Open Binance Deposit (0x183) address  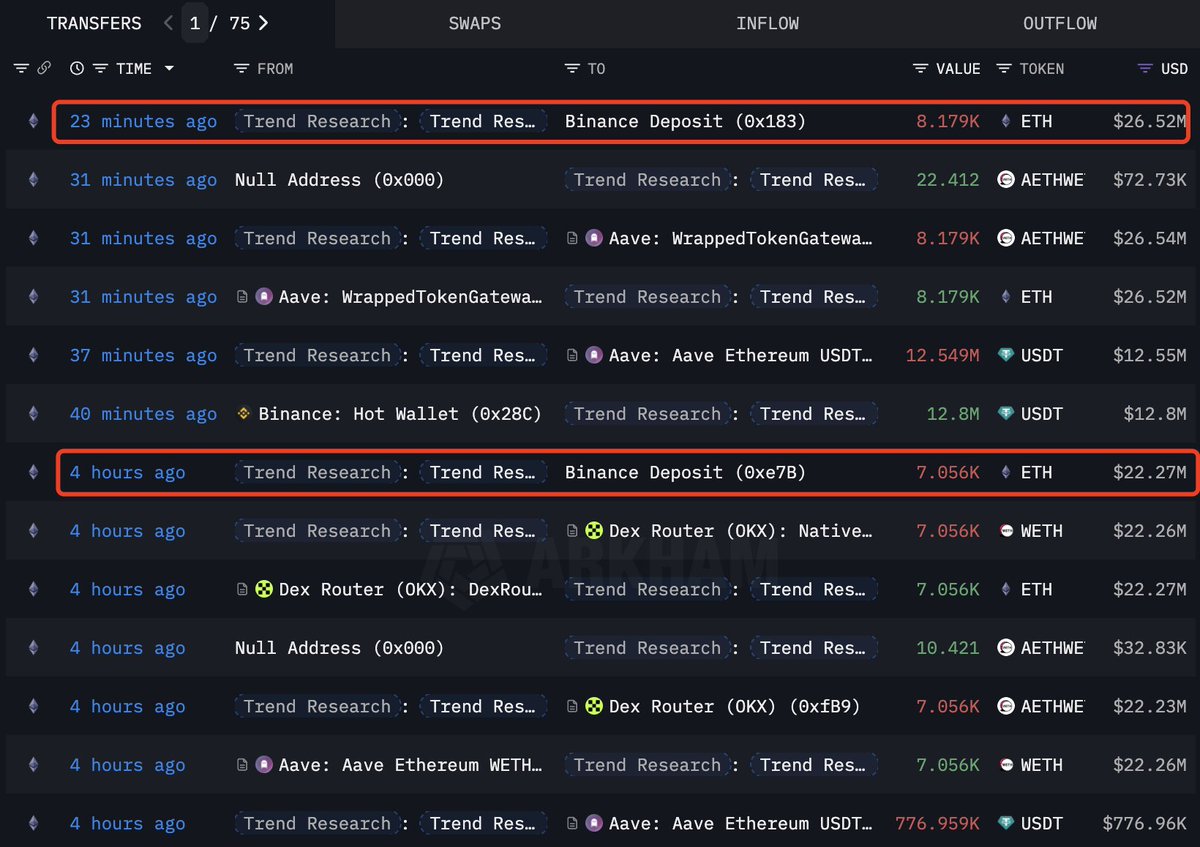point(685,121)
